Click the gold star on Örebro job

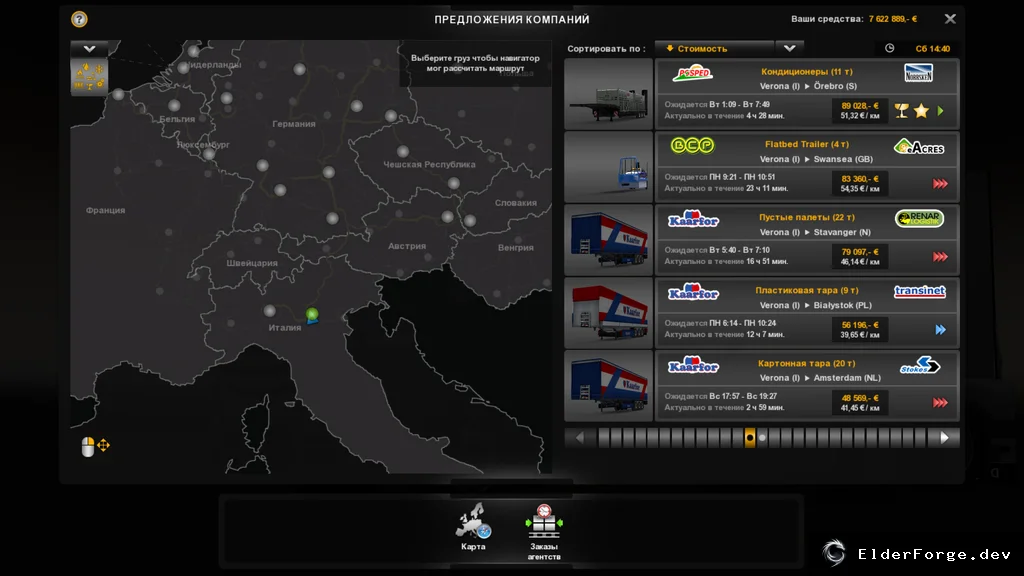[x=921, y=111]
